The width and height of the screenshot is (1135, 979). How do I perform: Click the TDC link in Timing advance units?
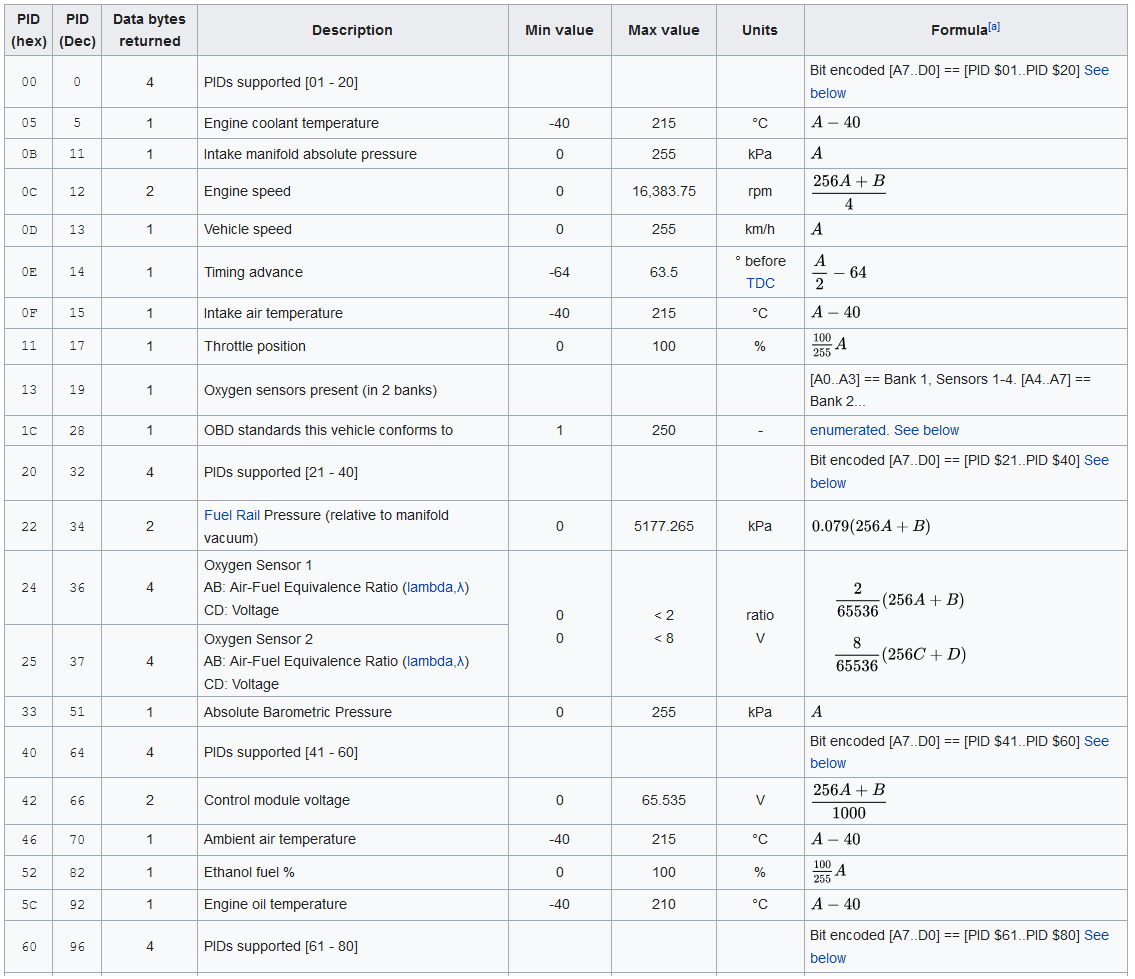[760, 284]
